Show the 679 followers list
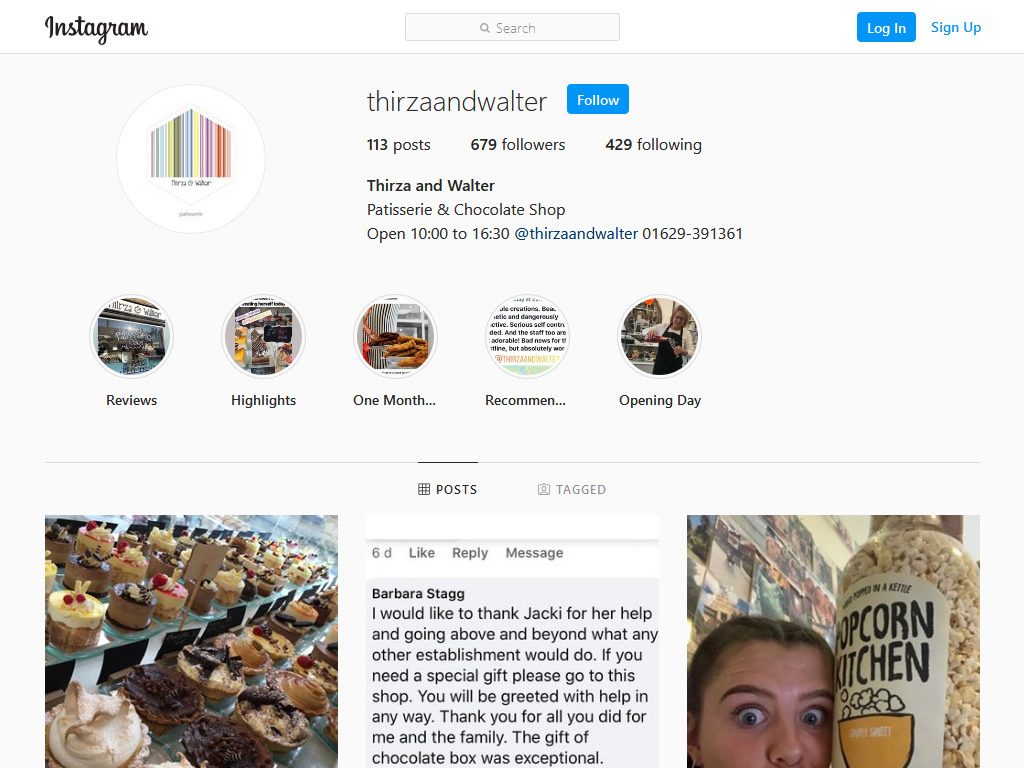 [x=518, y=144]
